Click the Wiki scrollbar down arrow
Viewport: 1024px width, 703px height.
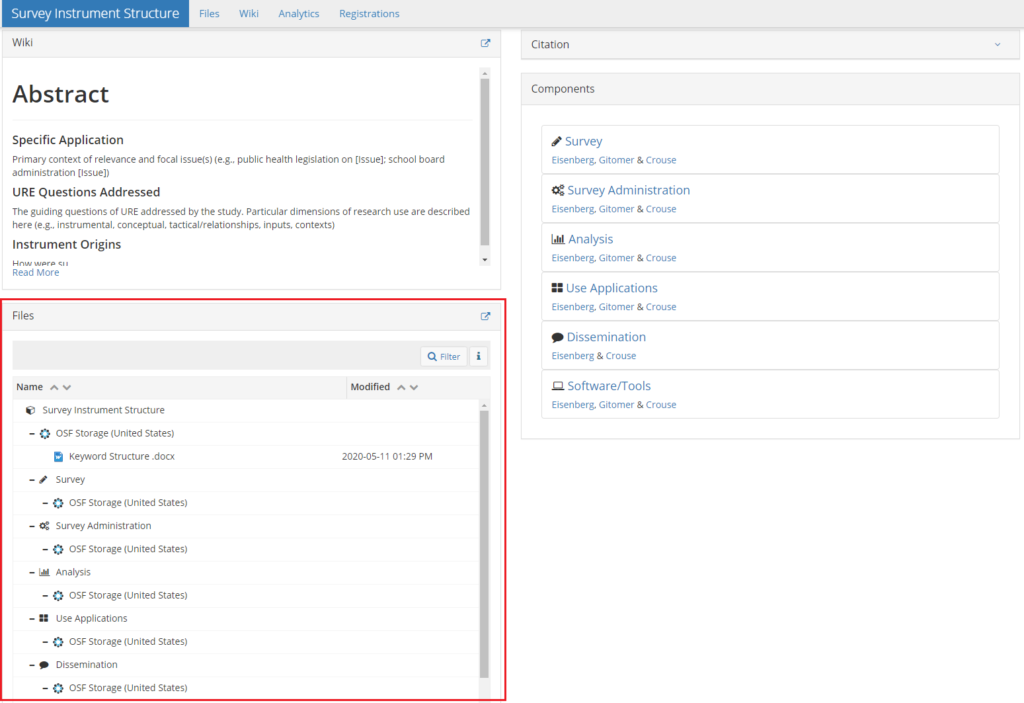pyautogui.click(x=485, y=259)
